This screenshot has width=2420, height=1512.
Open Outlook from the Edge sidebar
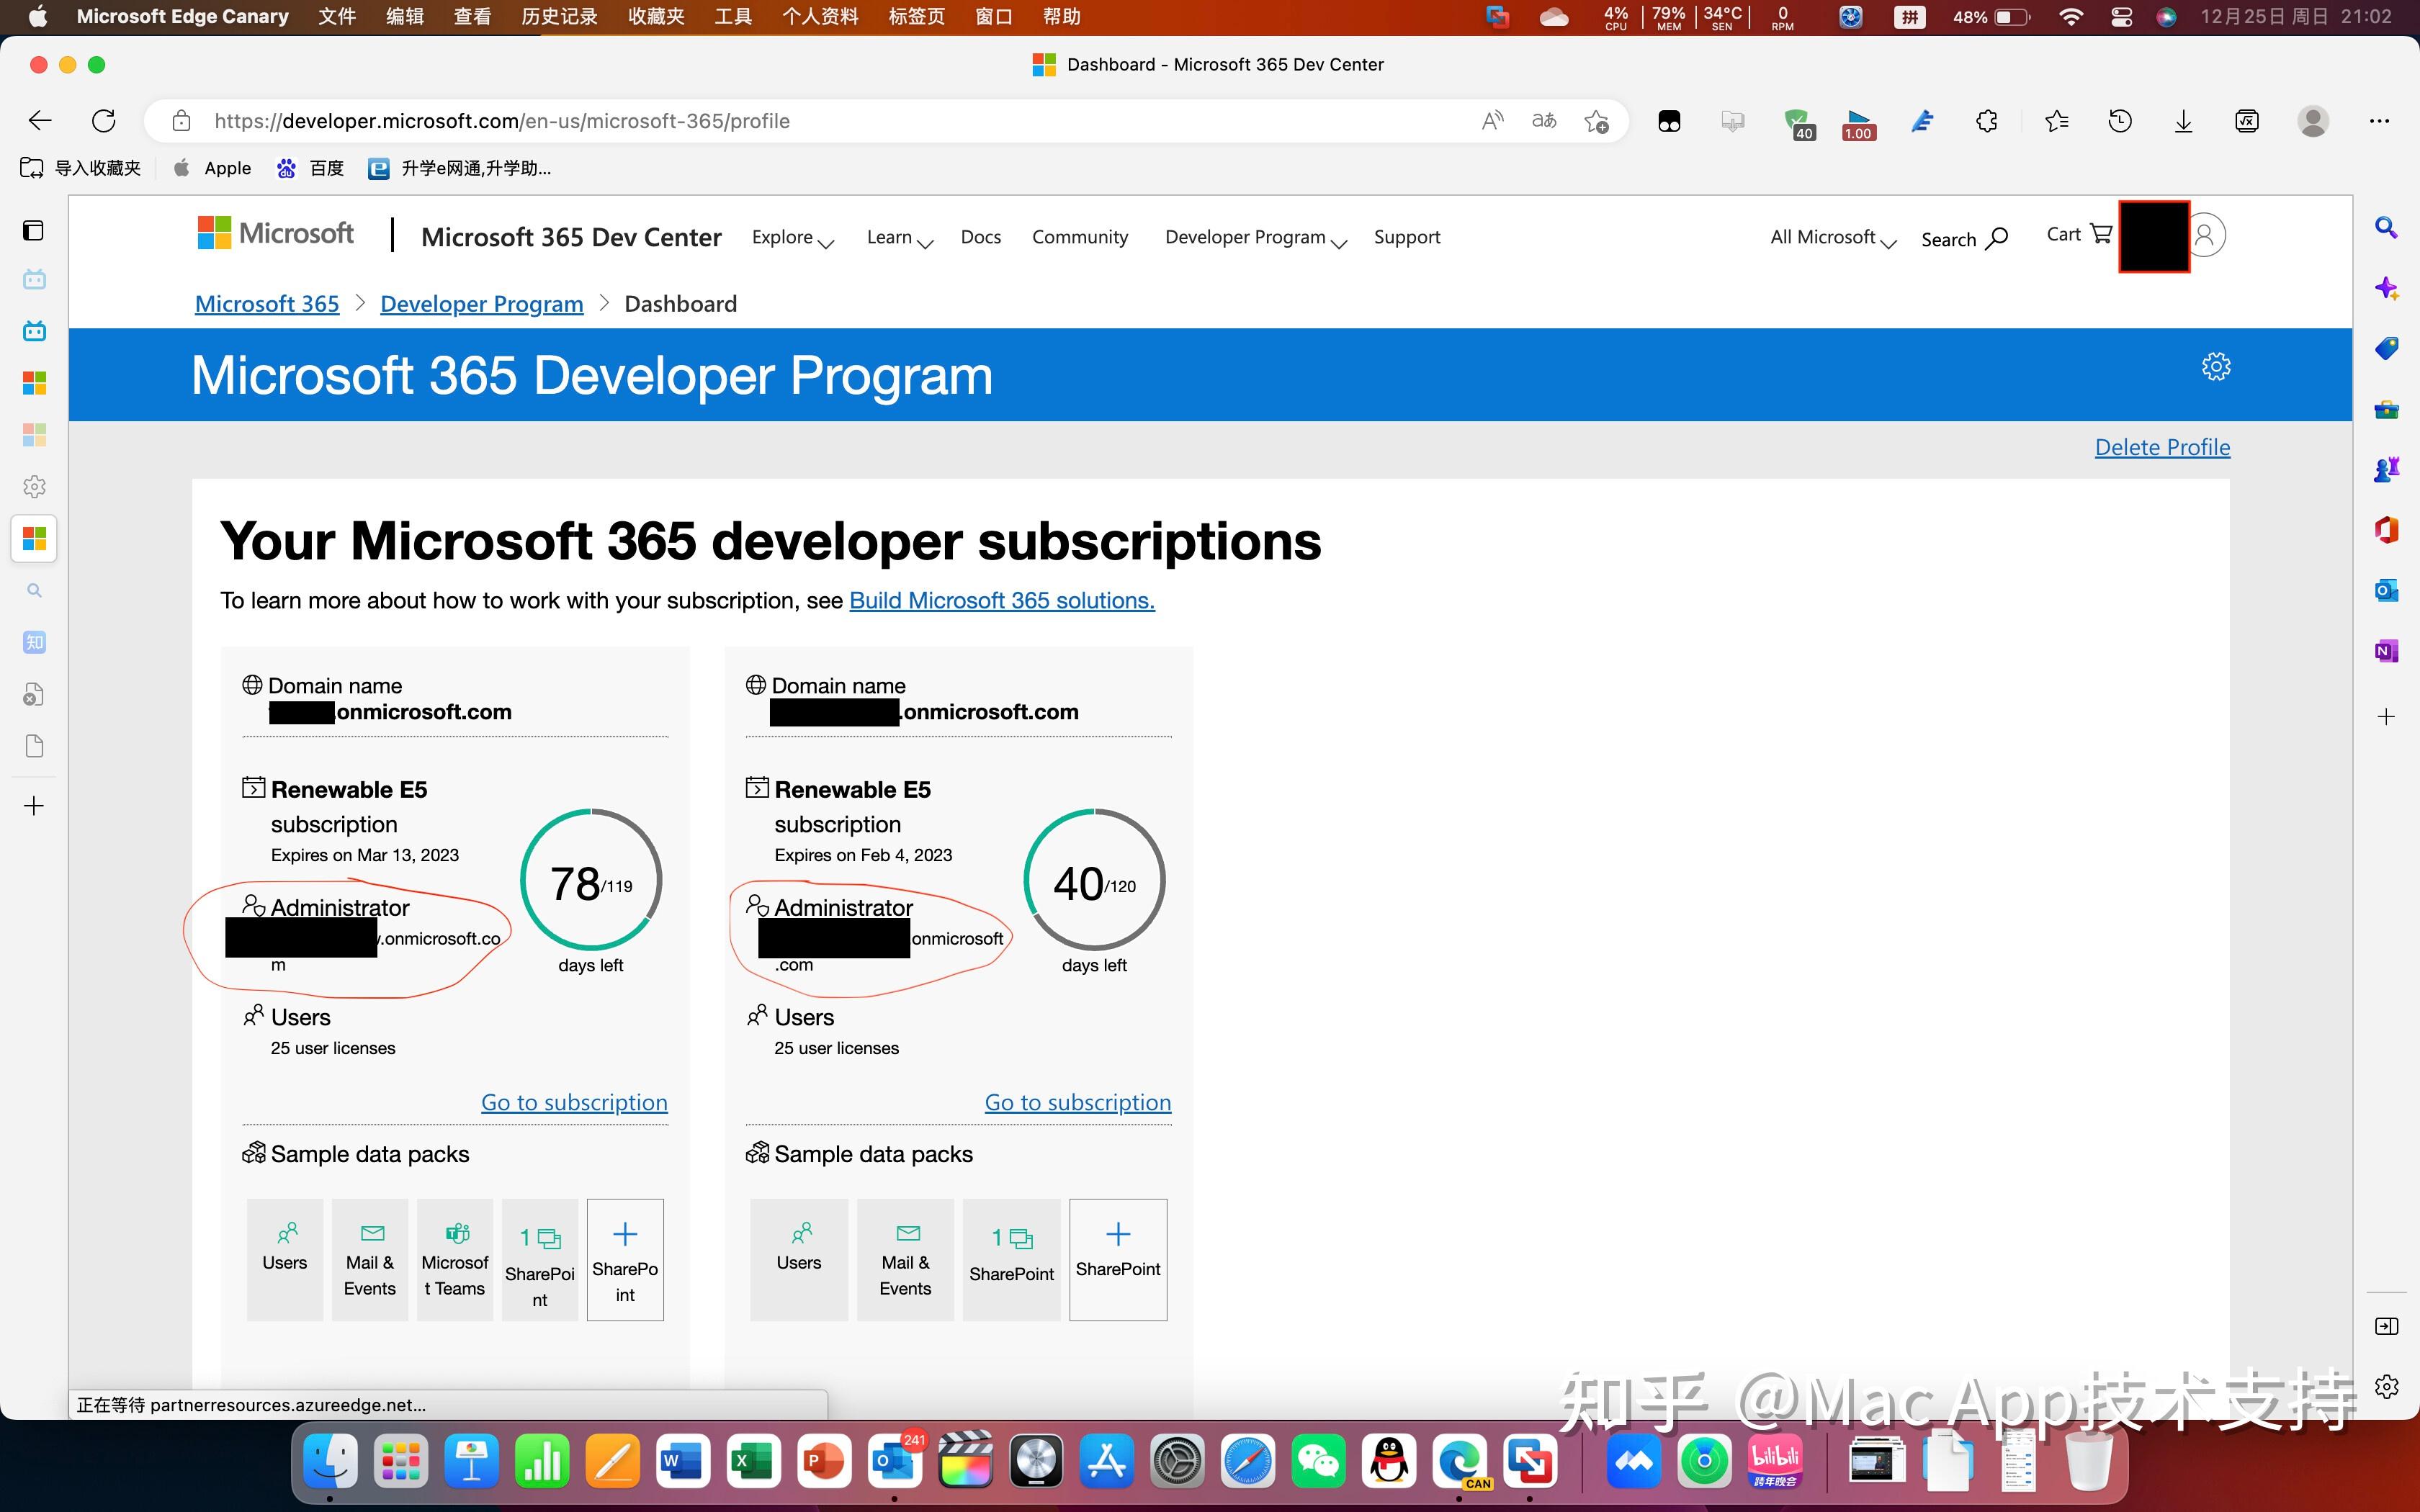coord(2388,590)
